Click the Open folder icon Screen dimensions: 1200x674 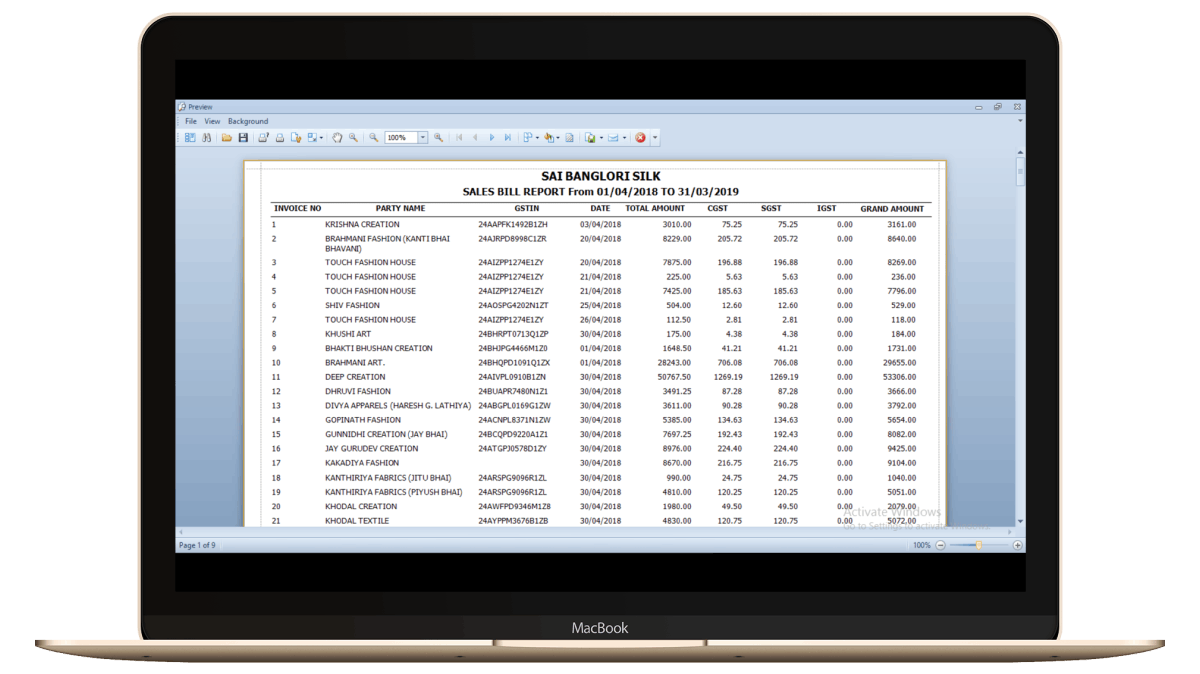[227, 137]
